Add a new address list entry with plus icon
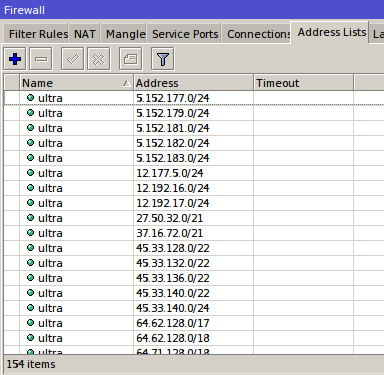The image size is (384, 375). 15,59
